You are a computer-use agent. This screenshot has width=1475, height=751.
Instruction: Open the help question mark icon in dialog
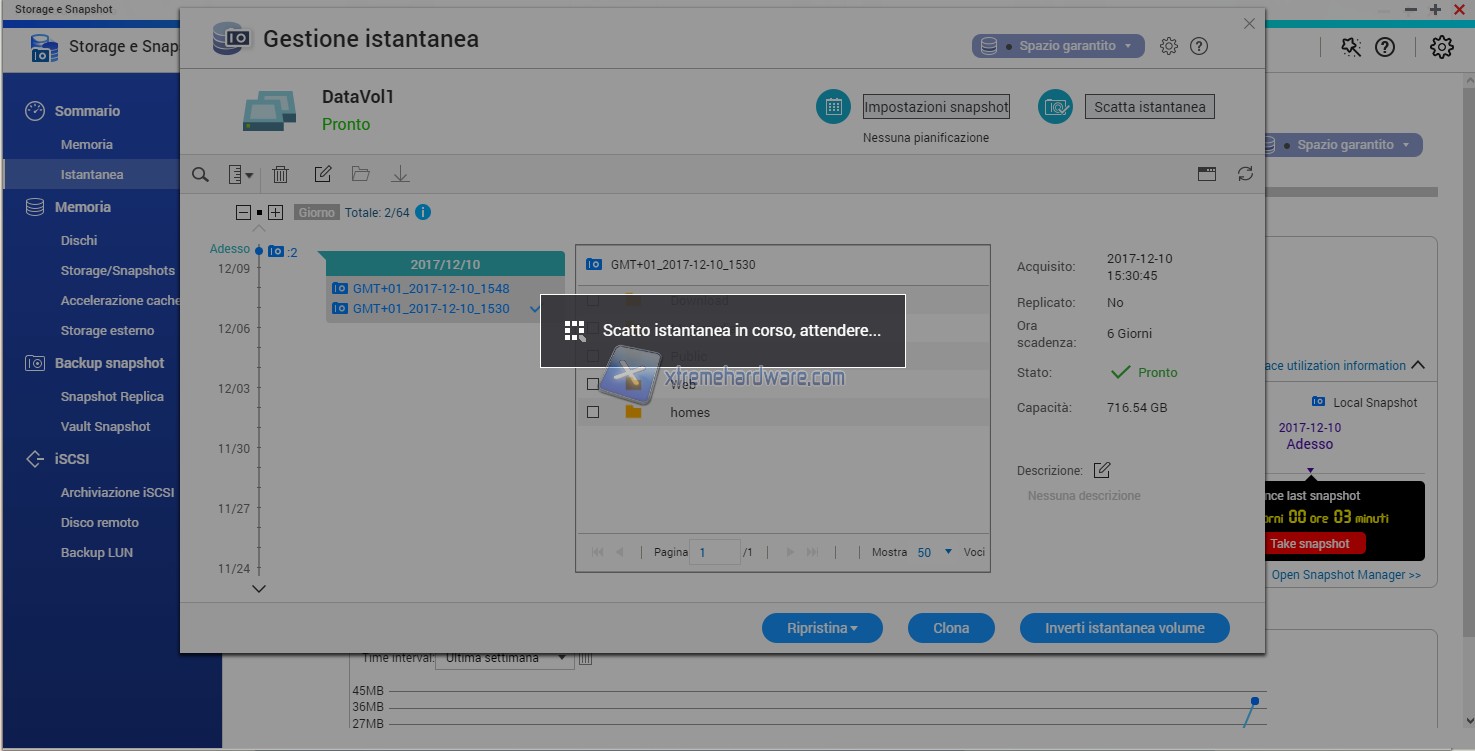coord(1199,46)
